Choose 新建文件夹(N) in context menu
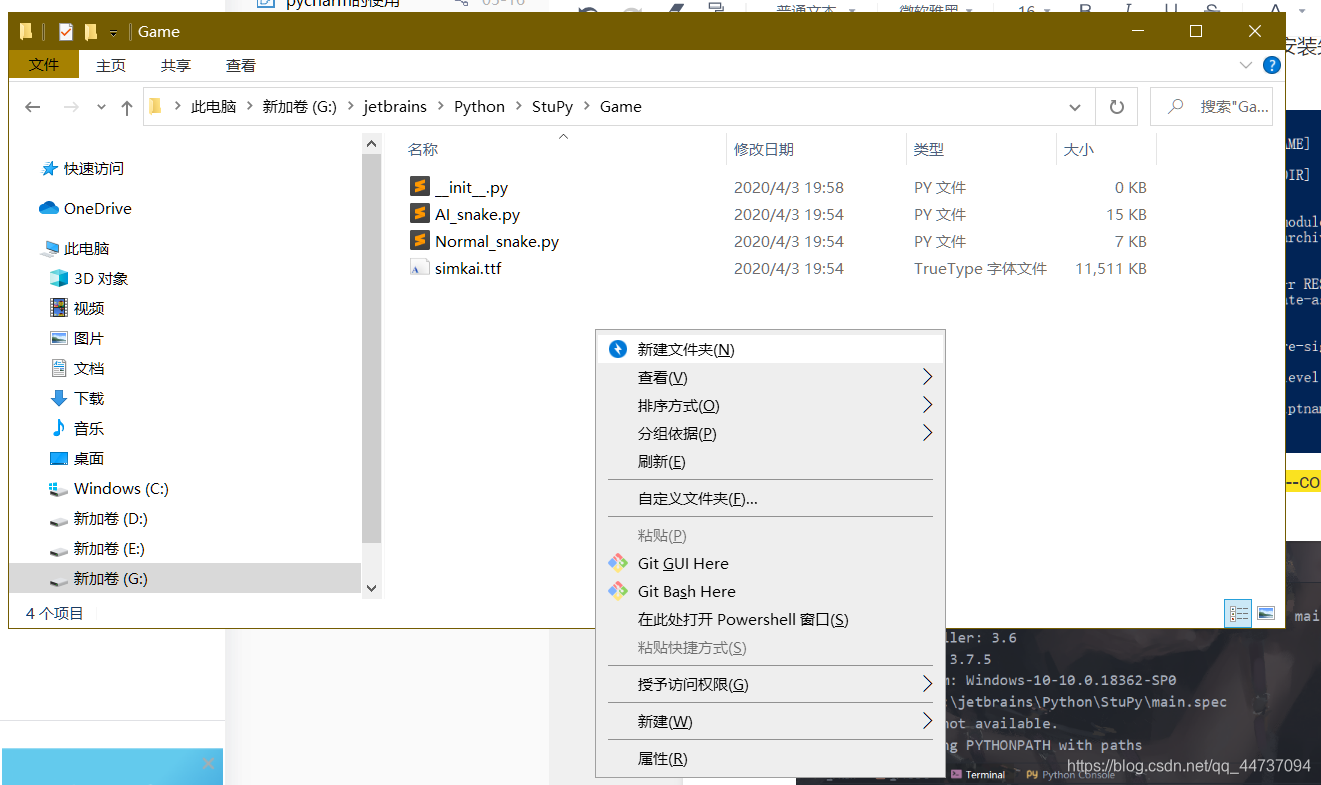 [x=770, y=349]
